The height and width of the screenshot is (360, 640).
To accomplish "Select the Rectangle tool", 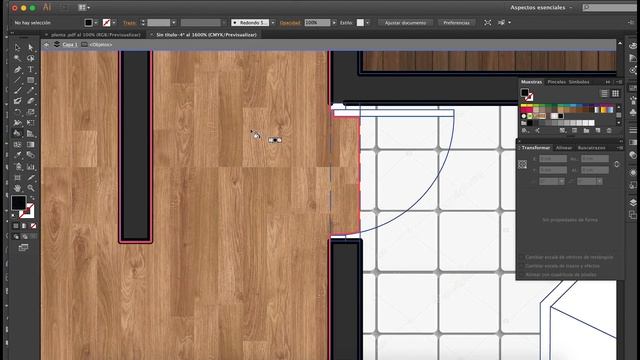I will [31, 80].
